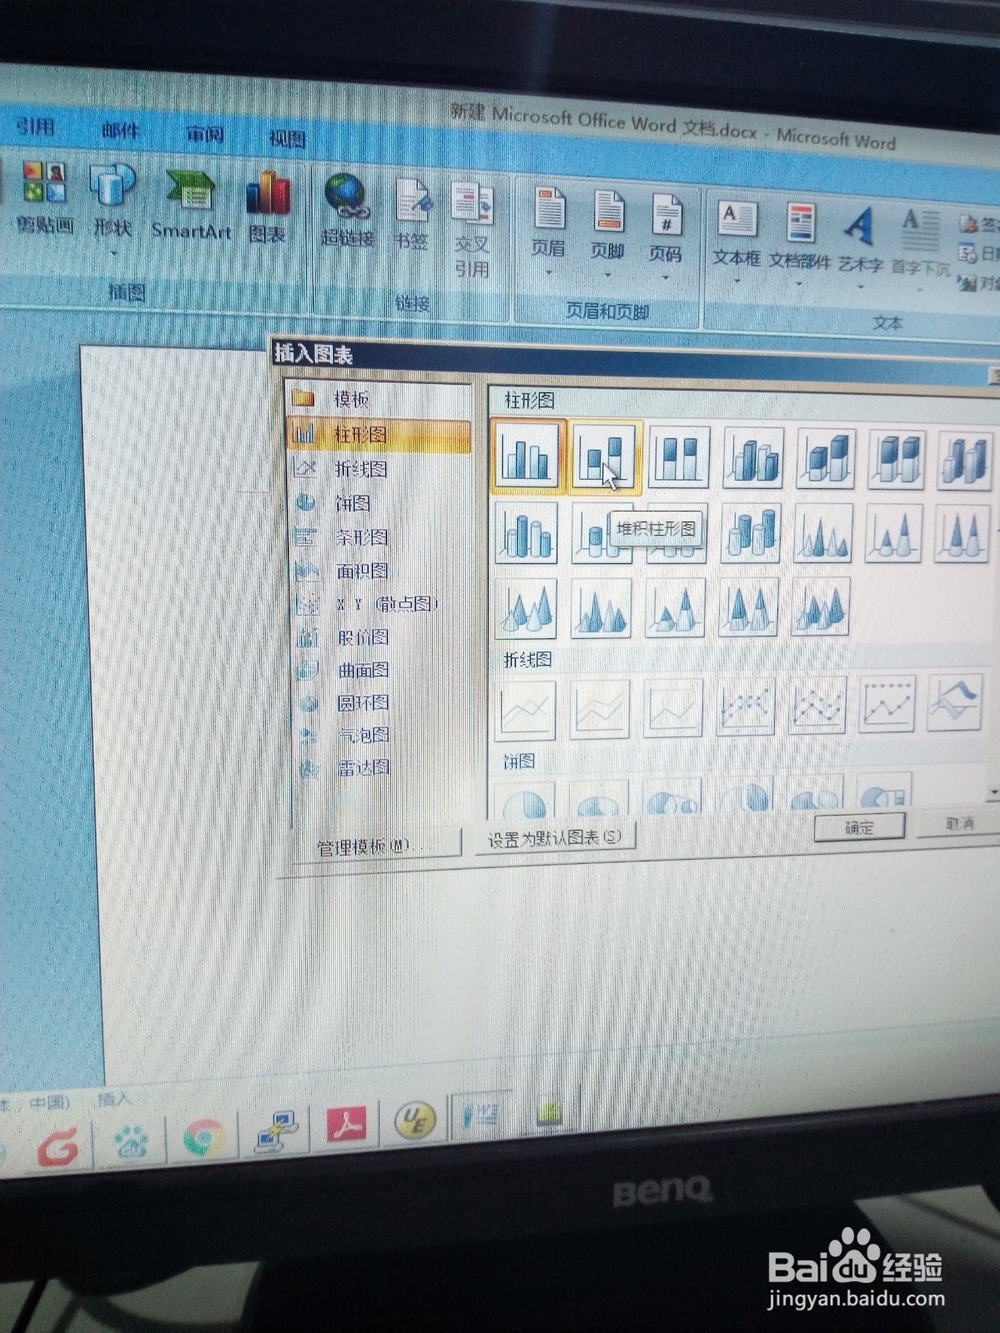This screenshot has width=1000, height=1333.
Task: Open Sogou browser icon in taskbar
Action: click(x=57, y=1147)
